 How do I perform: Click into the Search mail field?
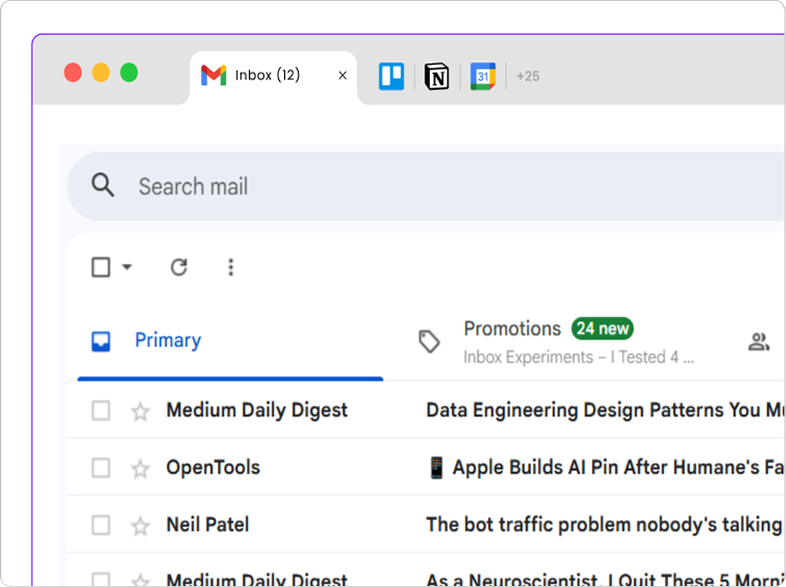click(400, 186)
